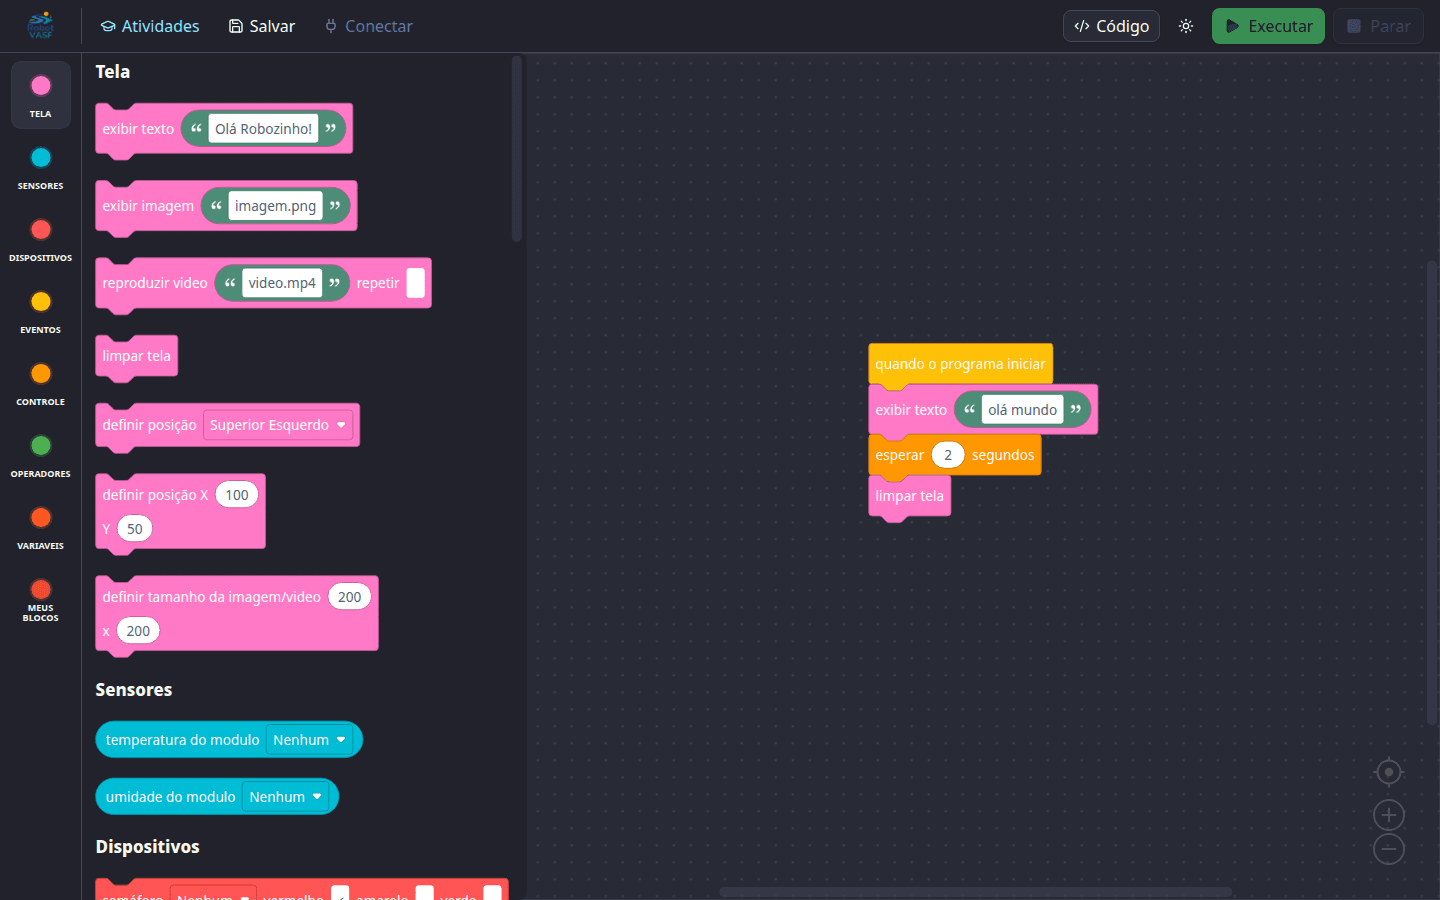
Task: Open the Dispositivos category
Action: pos(41,239)
